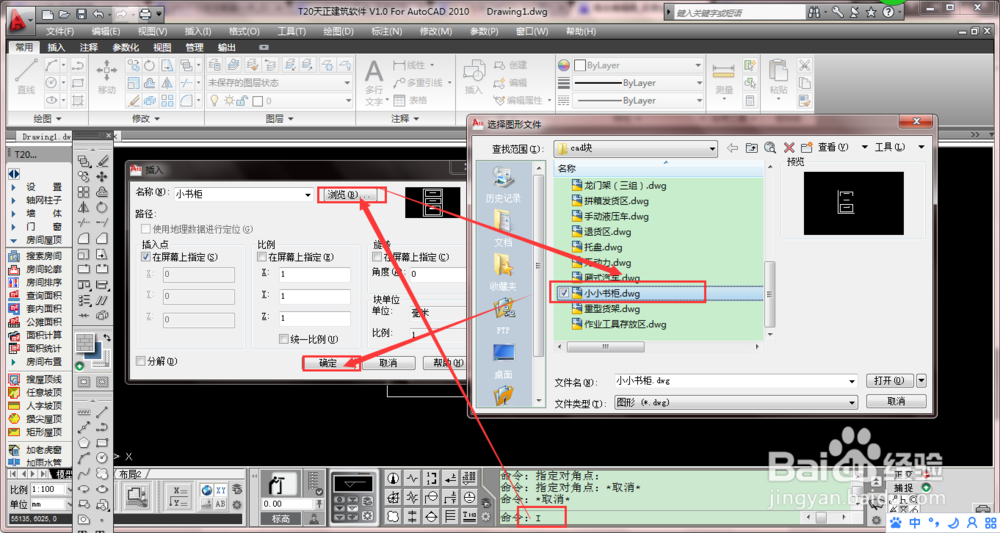Click the 角度 input field

(x=437, y=274)
